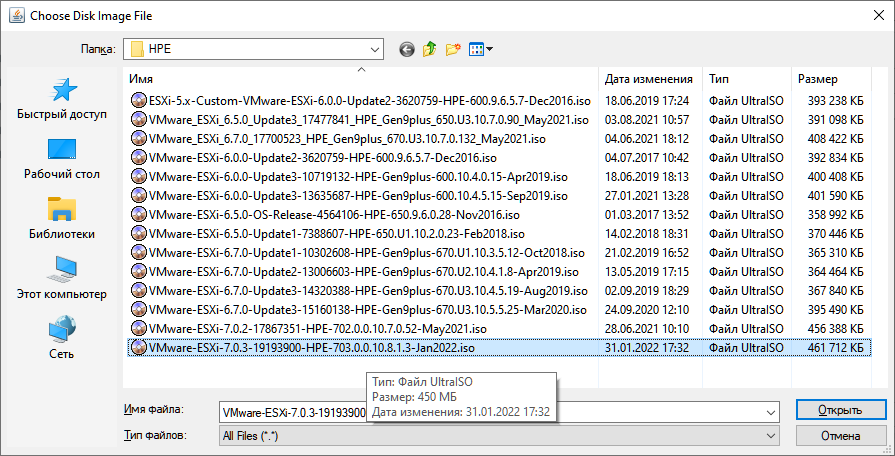Sort by Тип column header

[747, 79]
